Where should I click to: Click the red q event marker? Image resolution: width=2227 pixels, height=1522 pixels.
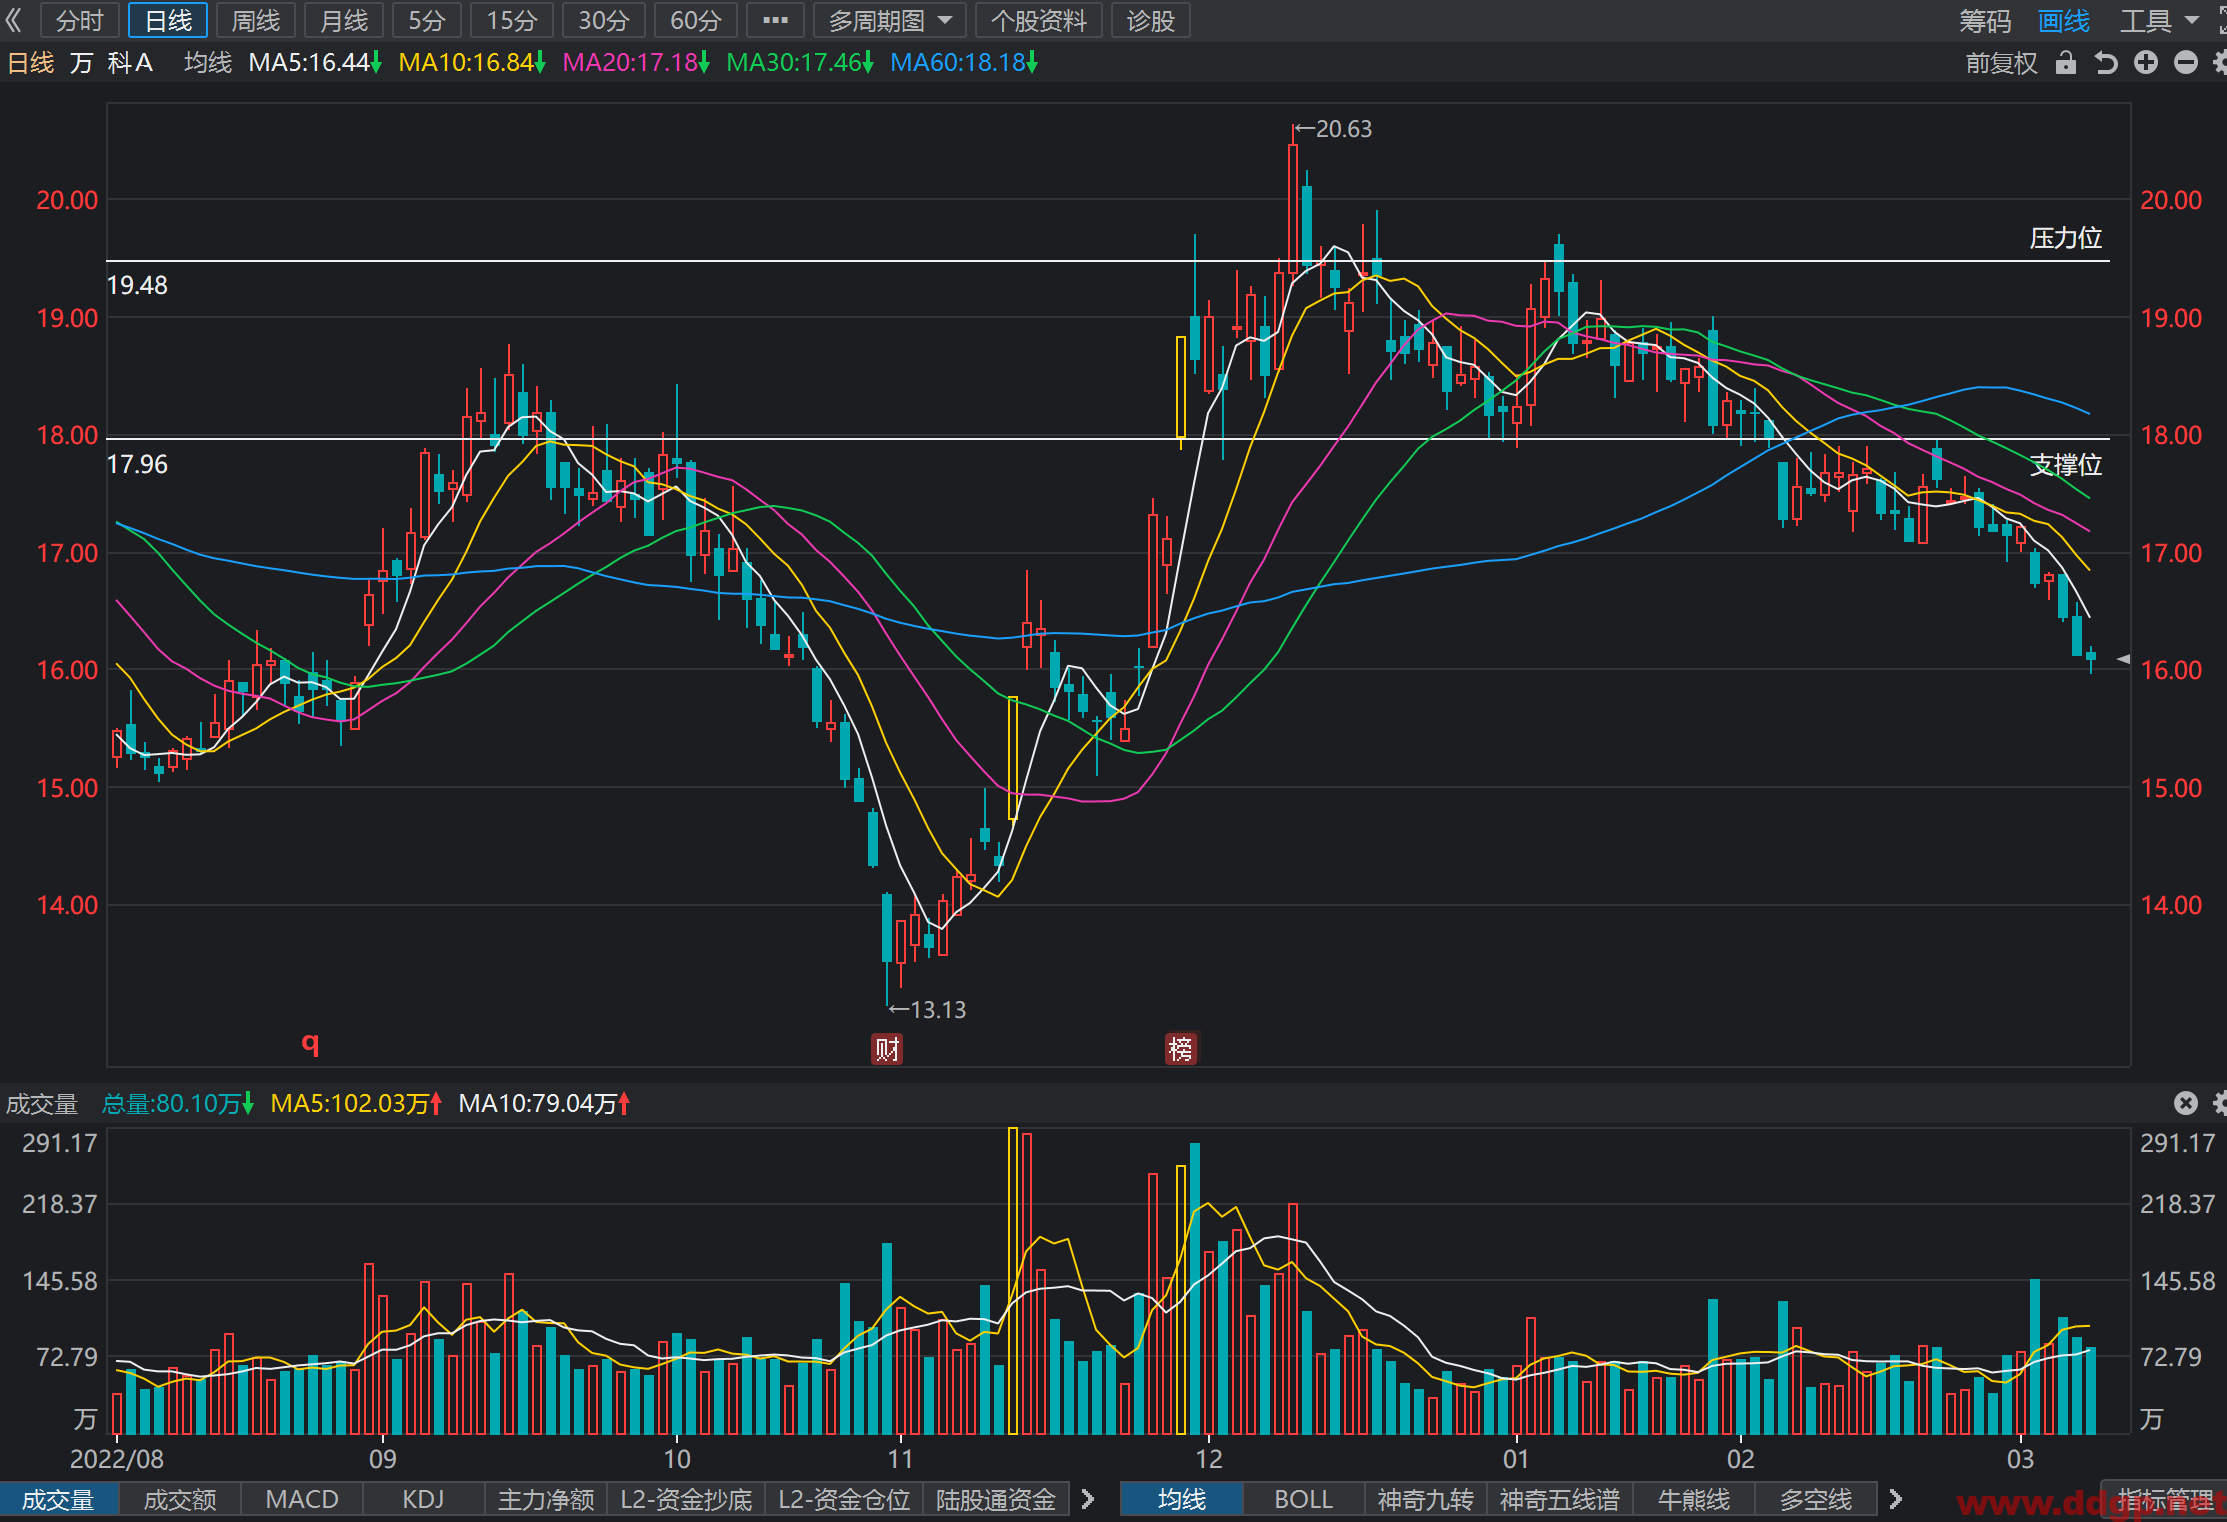pos(311,1044)
